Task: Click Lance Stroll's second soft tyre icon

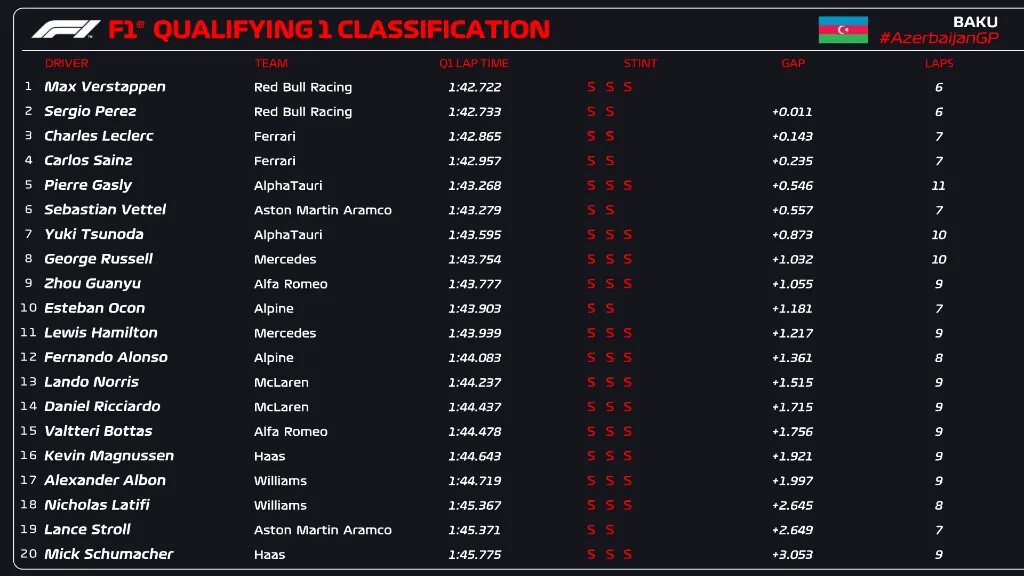Action: point(609,530)
